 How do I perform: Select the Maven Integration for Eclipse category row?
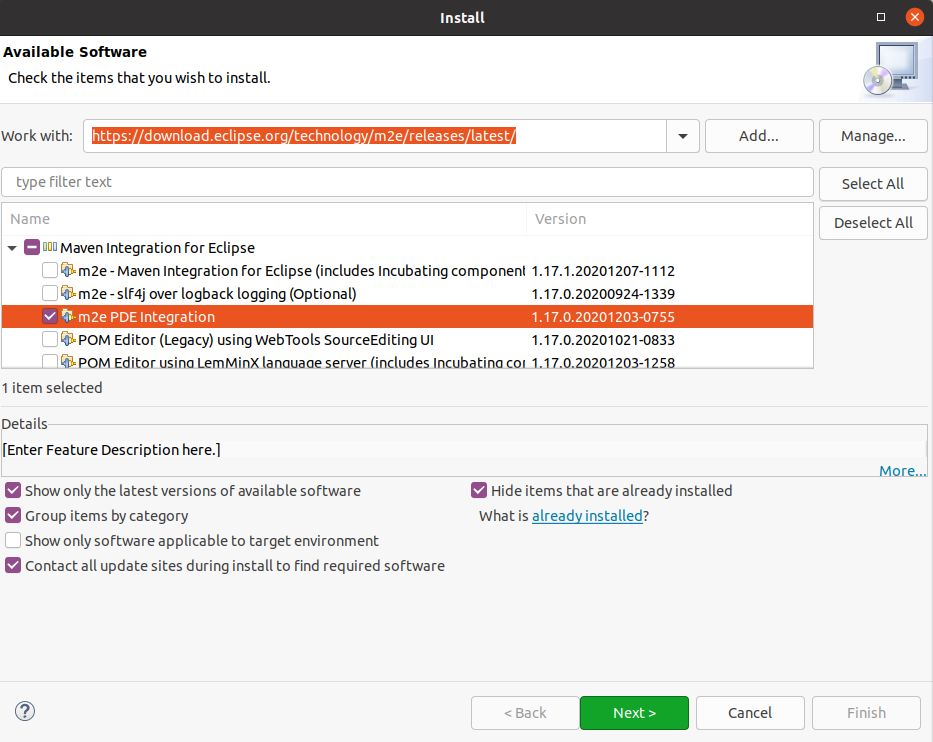pyautogui.click(x=408, y=248)
